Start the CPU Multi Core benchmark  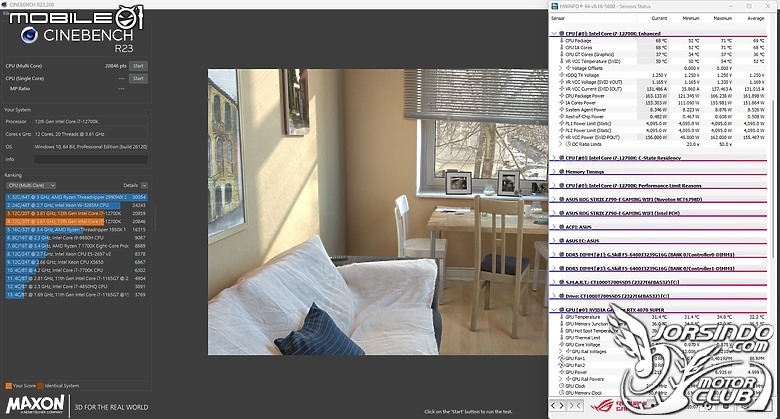[138, 66]
